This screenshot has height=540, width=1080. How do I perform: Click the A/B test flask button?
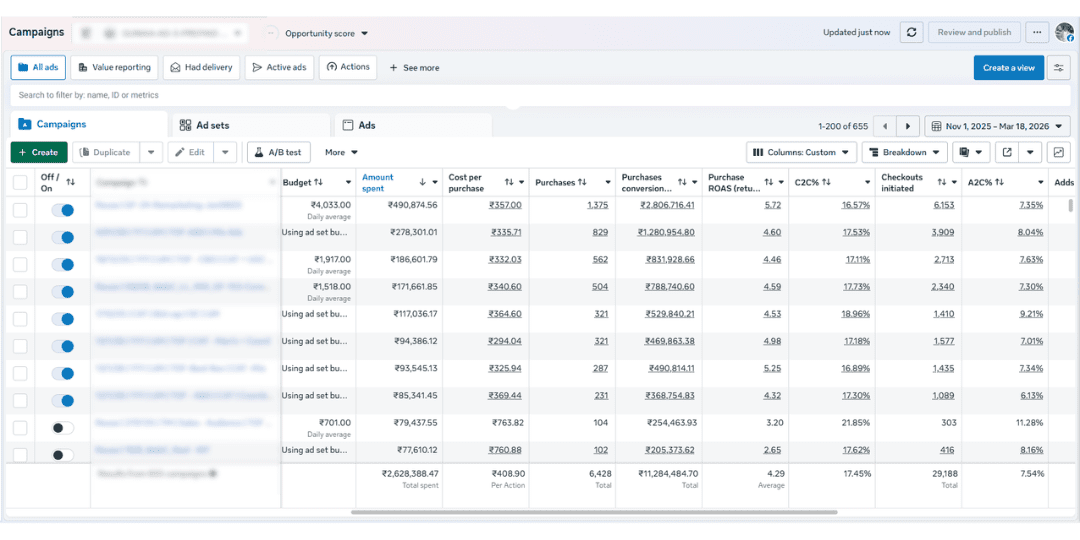point(278,152)
